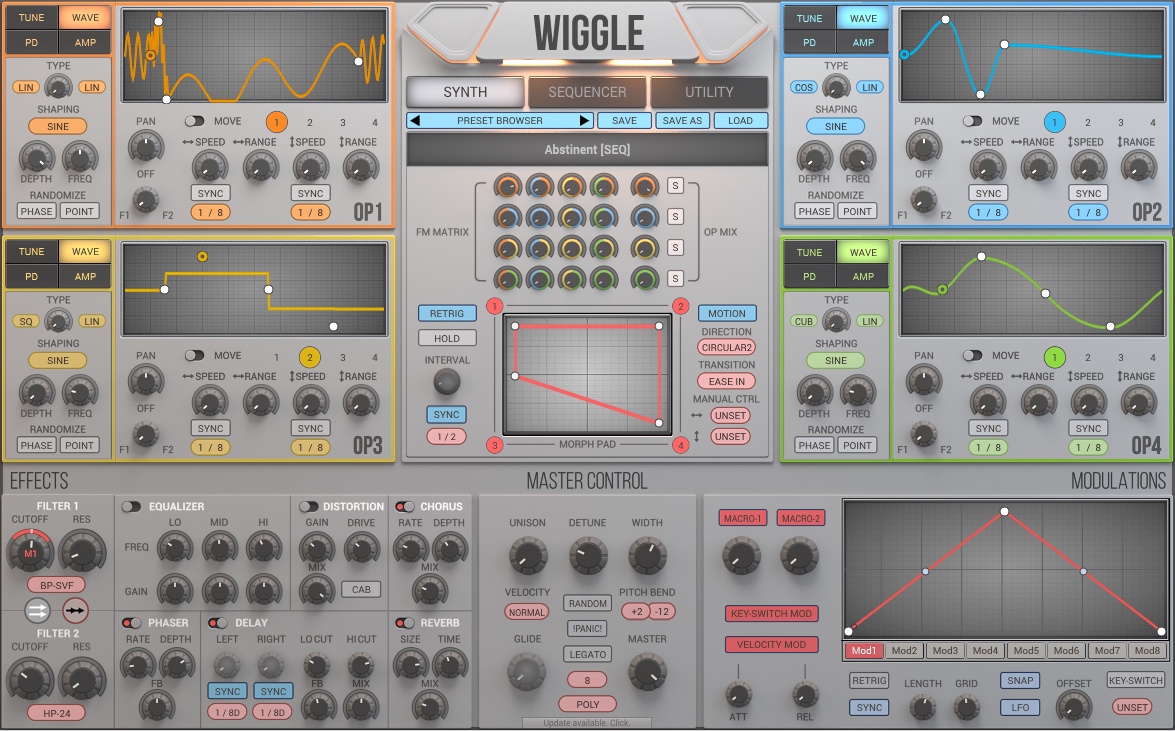Image resolution: width=1175 pixels, height=731 pixels.
Task: Click the Detune knob
Action: pyautogui.click(x=588, y=556)
